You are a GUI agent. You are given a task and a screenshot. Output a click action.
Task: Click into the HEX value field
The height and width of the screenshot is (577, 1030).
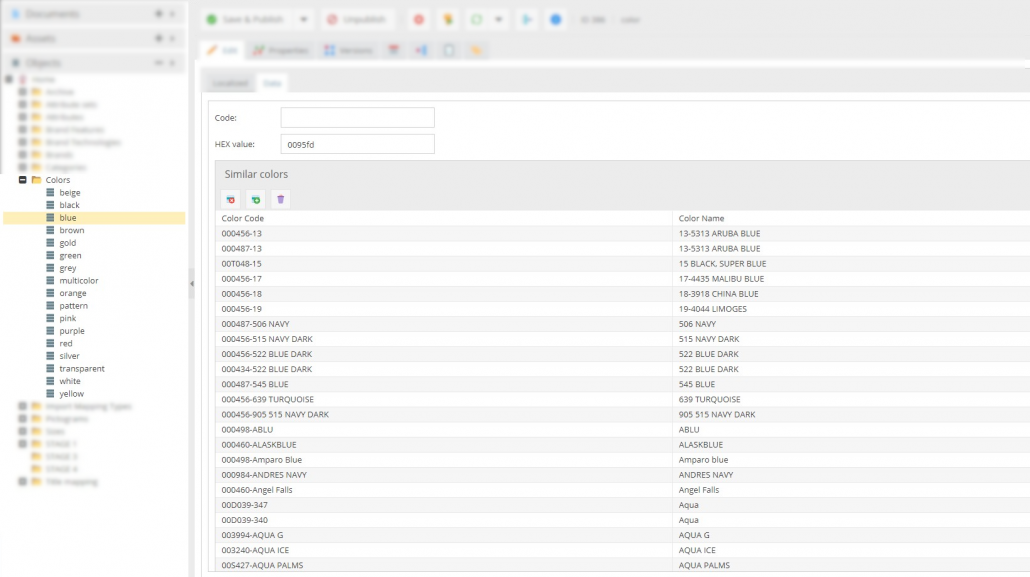(357, 144)
